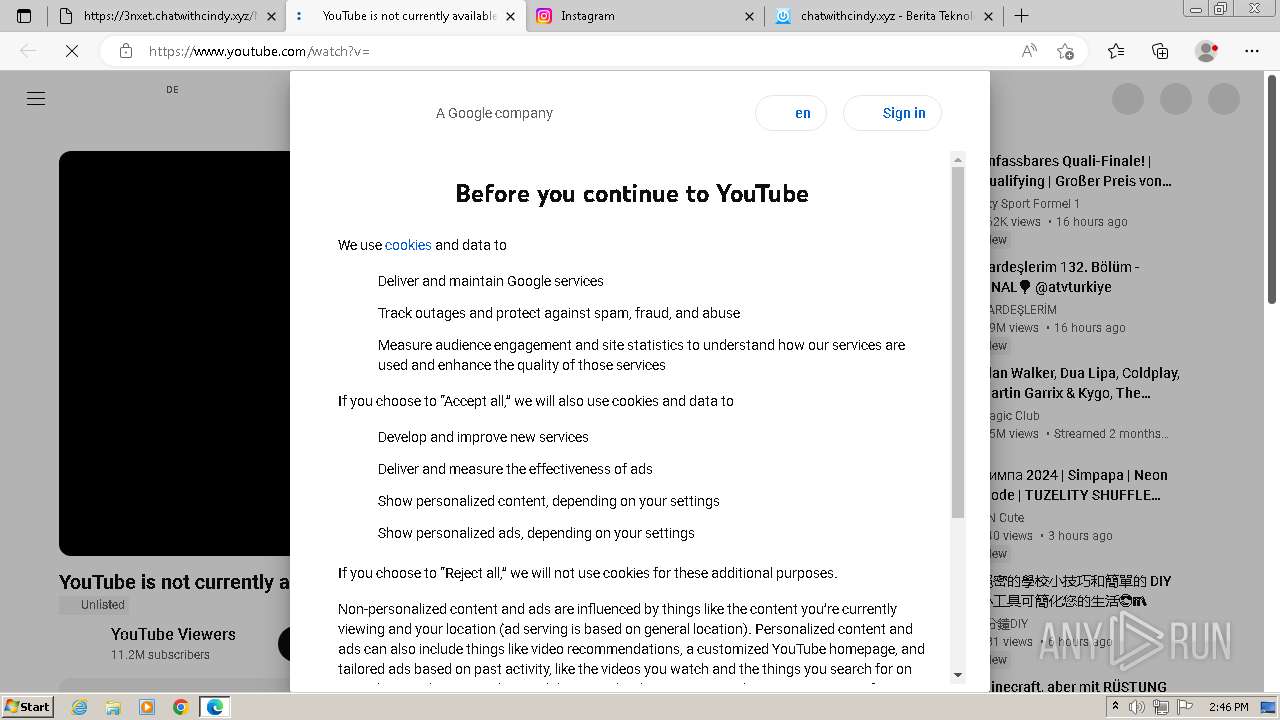
Task: Close the 3nxet.chatwithcindy.xyz tab
Action: [x=271, y=16]
